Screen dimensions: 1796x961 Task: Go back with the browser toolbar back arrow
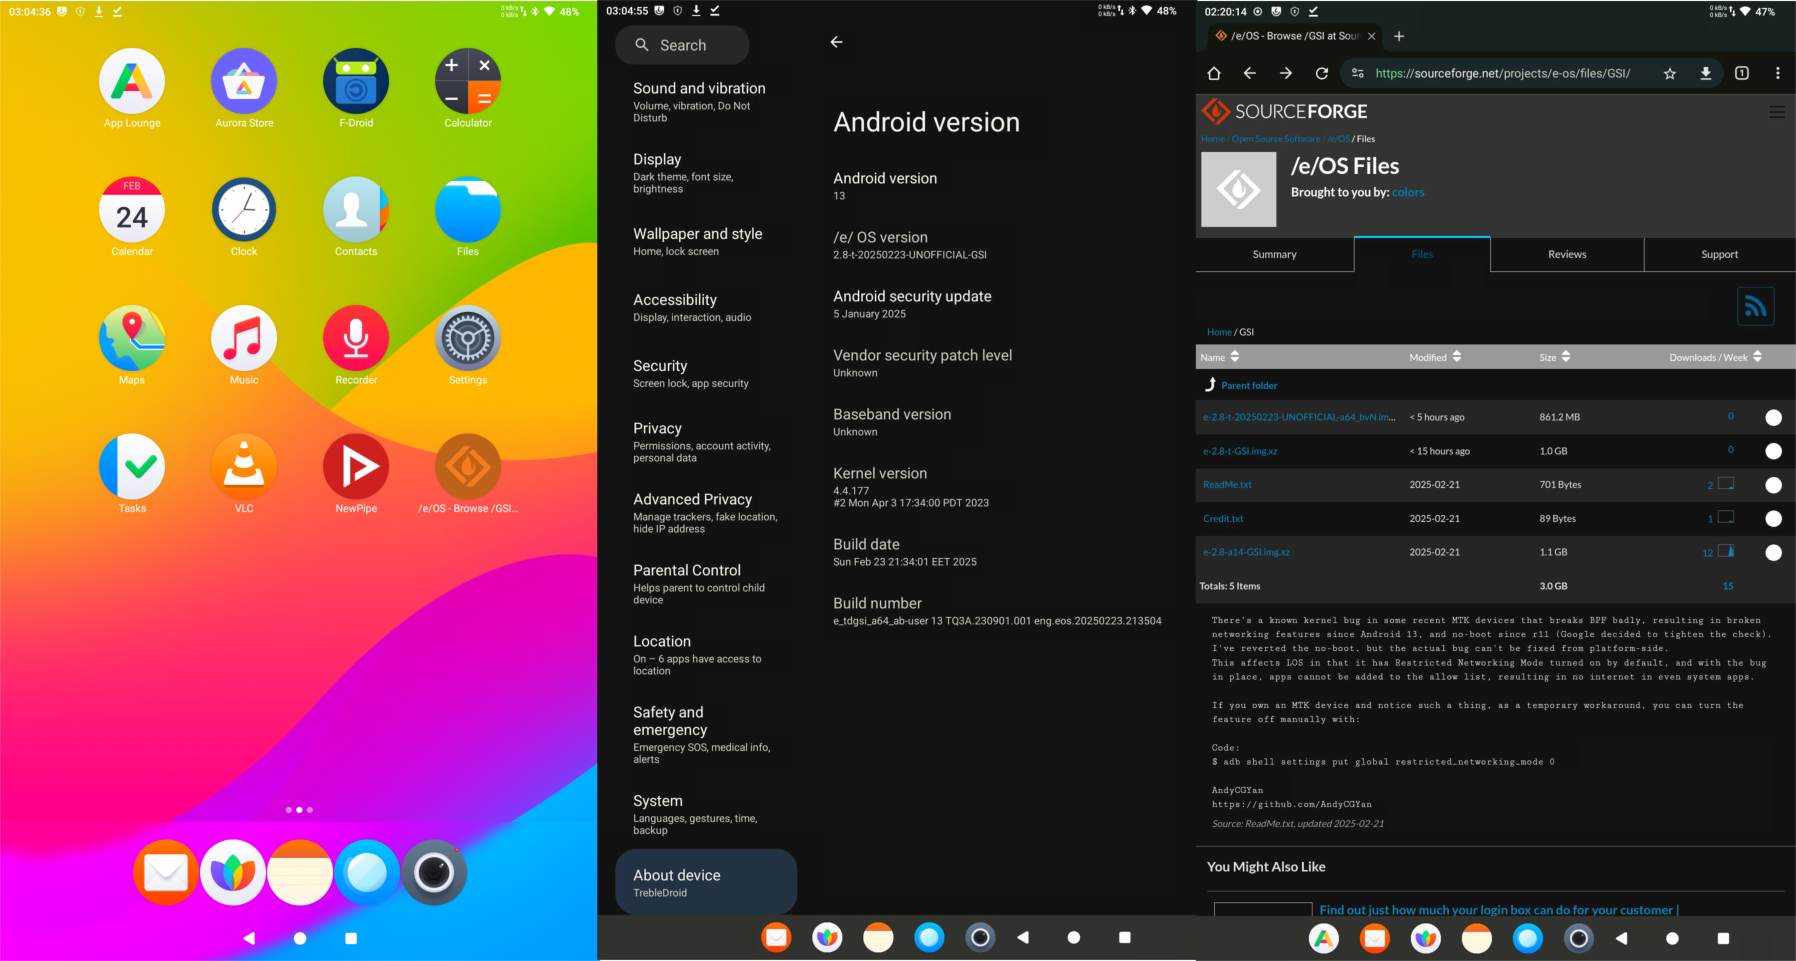coord(1250,73)
